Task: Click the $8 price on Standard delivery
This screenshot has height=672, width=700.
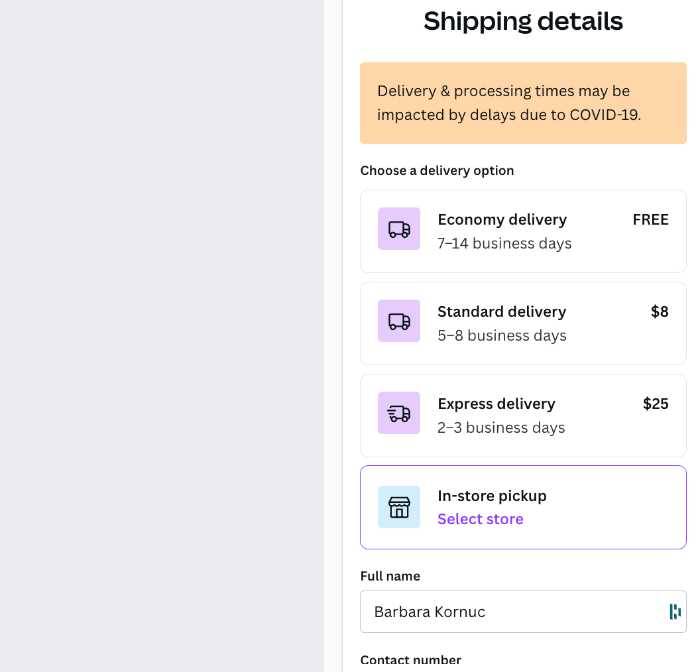Action: point(659,312)
